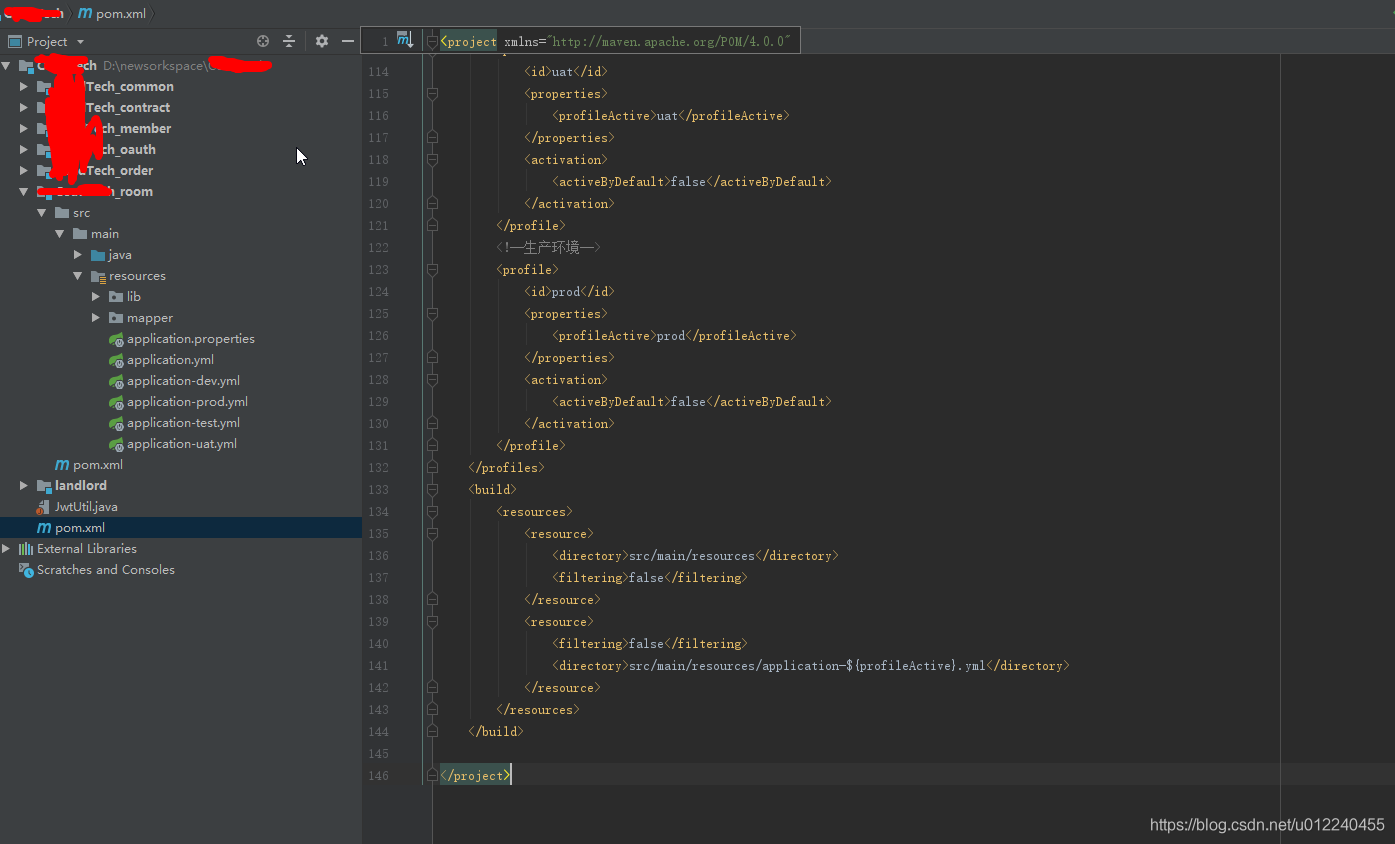1395x844 pixels.
Task: Expand the lib folder
Action: coord(96,296)
